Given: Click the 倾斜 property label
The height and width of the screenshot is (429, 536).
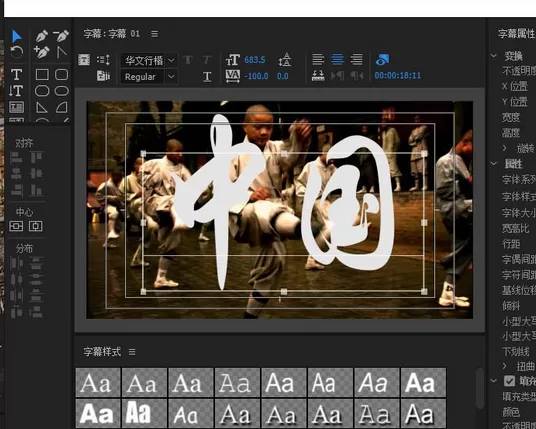Looking at the screenshot, I should coord(511,306).
